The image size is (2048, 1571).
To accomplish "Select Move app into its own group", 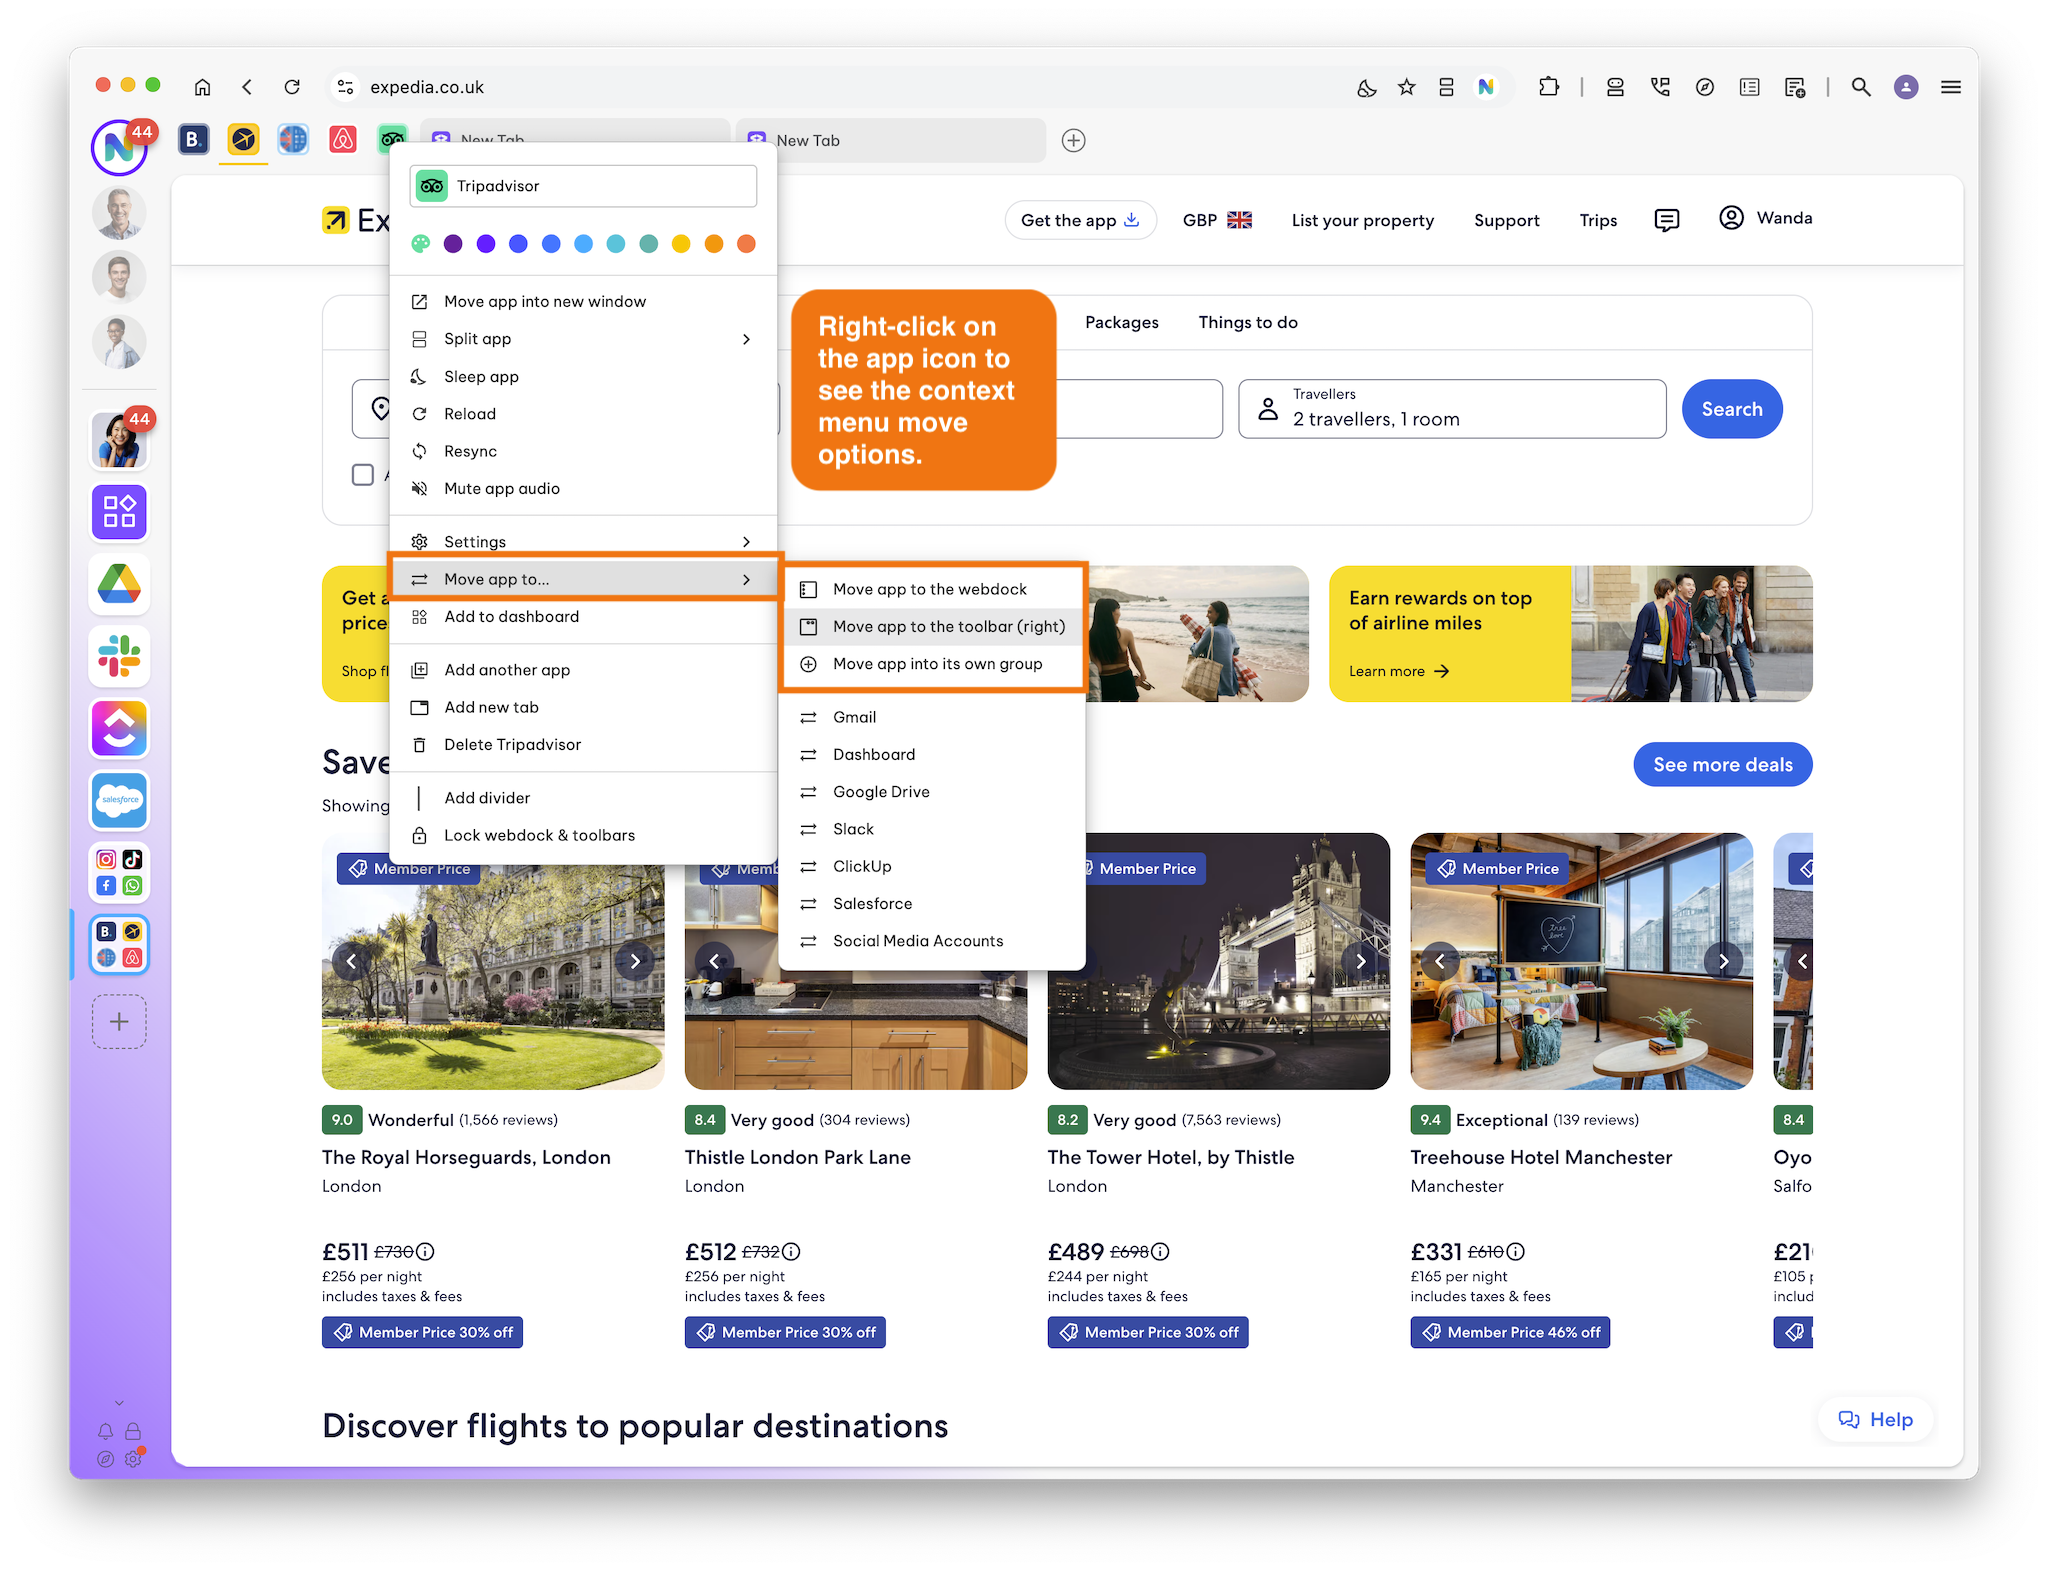I will tap(932, 664).
